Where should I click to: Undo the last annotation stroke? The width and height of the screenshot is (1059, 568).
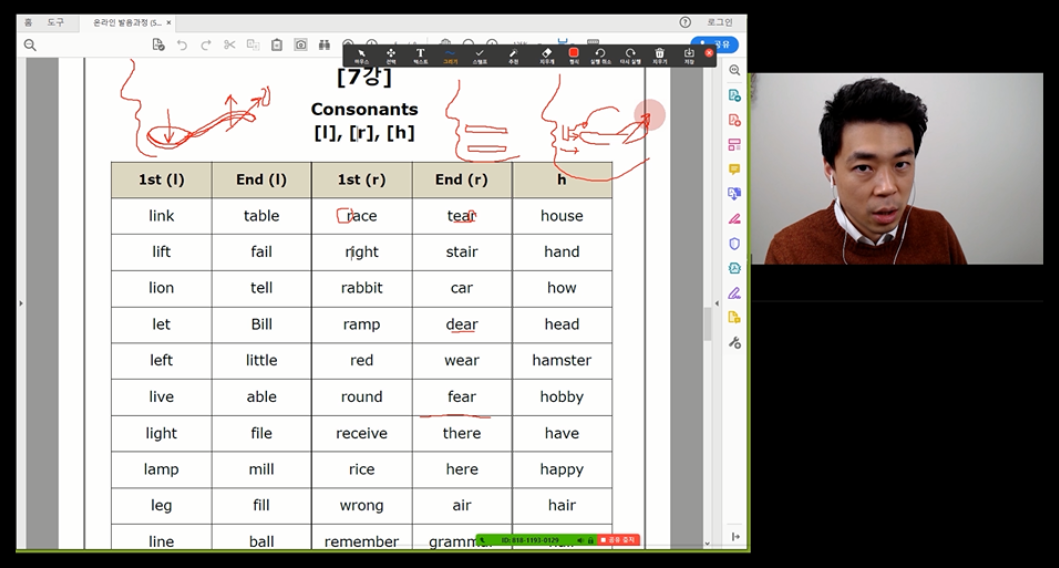tap(600, 55)
